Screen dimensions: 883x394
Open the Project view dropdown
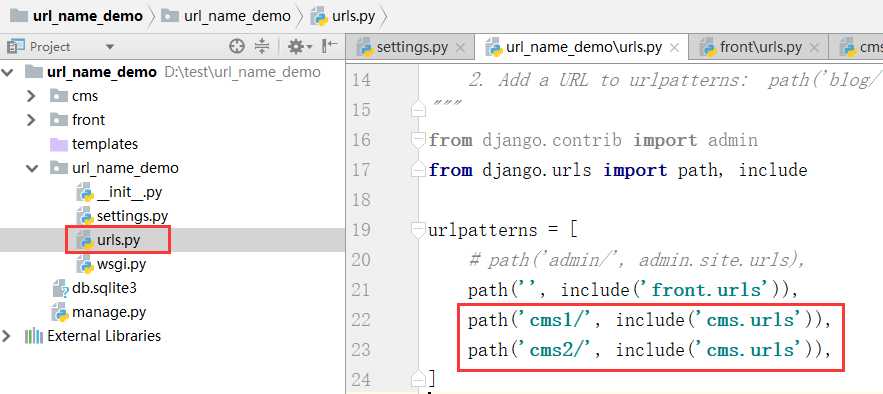(110, 47)
